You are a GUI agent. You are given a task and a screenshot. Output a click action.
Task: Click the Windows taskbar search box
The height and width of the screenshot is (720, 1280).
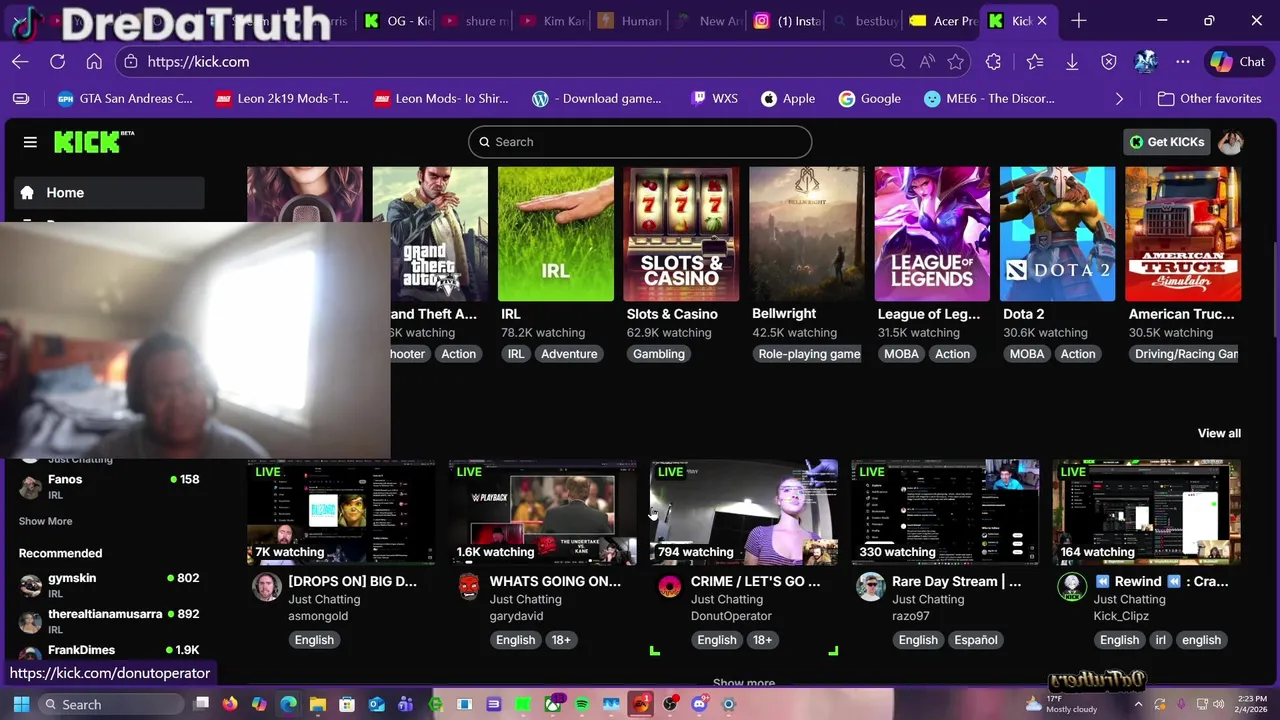[112, 704]
